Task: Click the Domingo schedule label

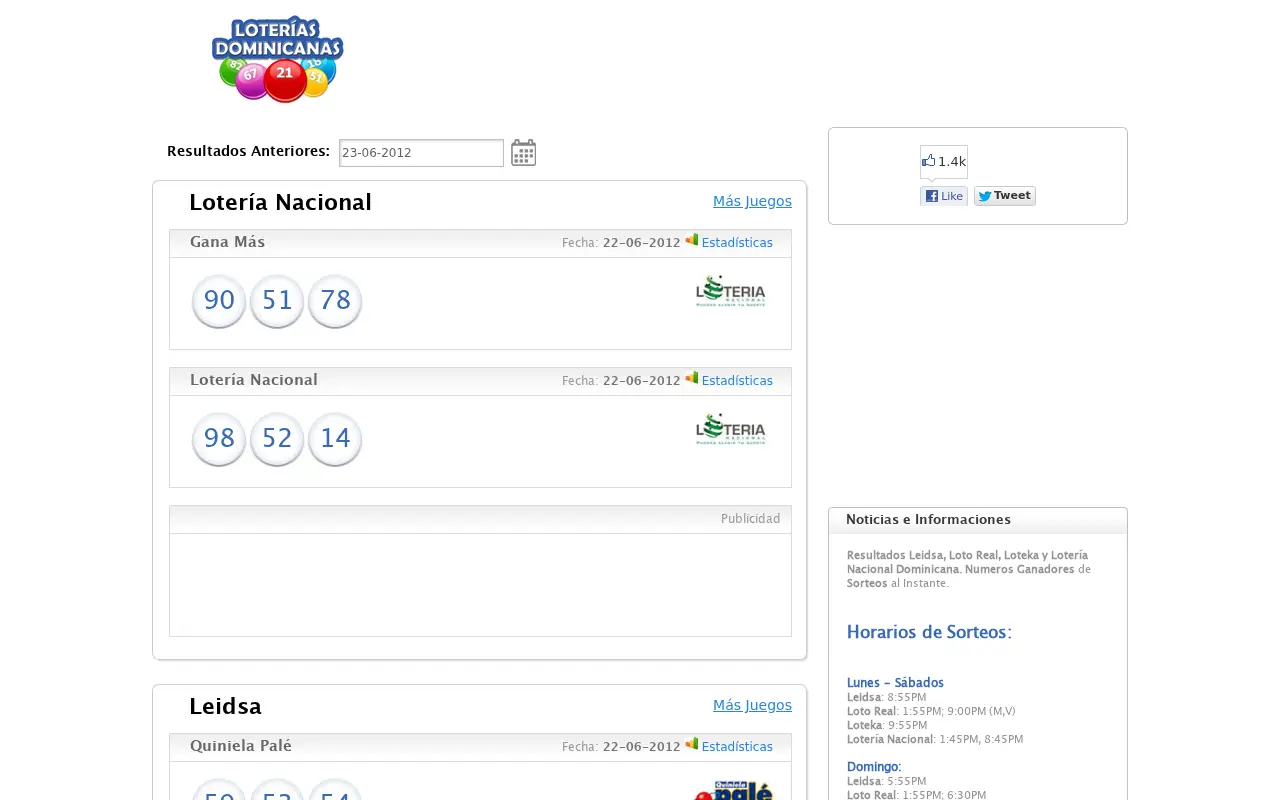Action: tap(874, 767)
